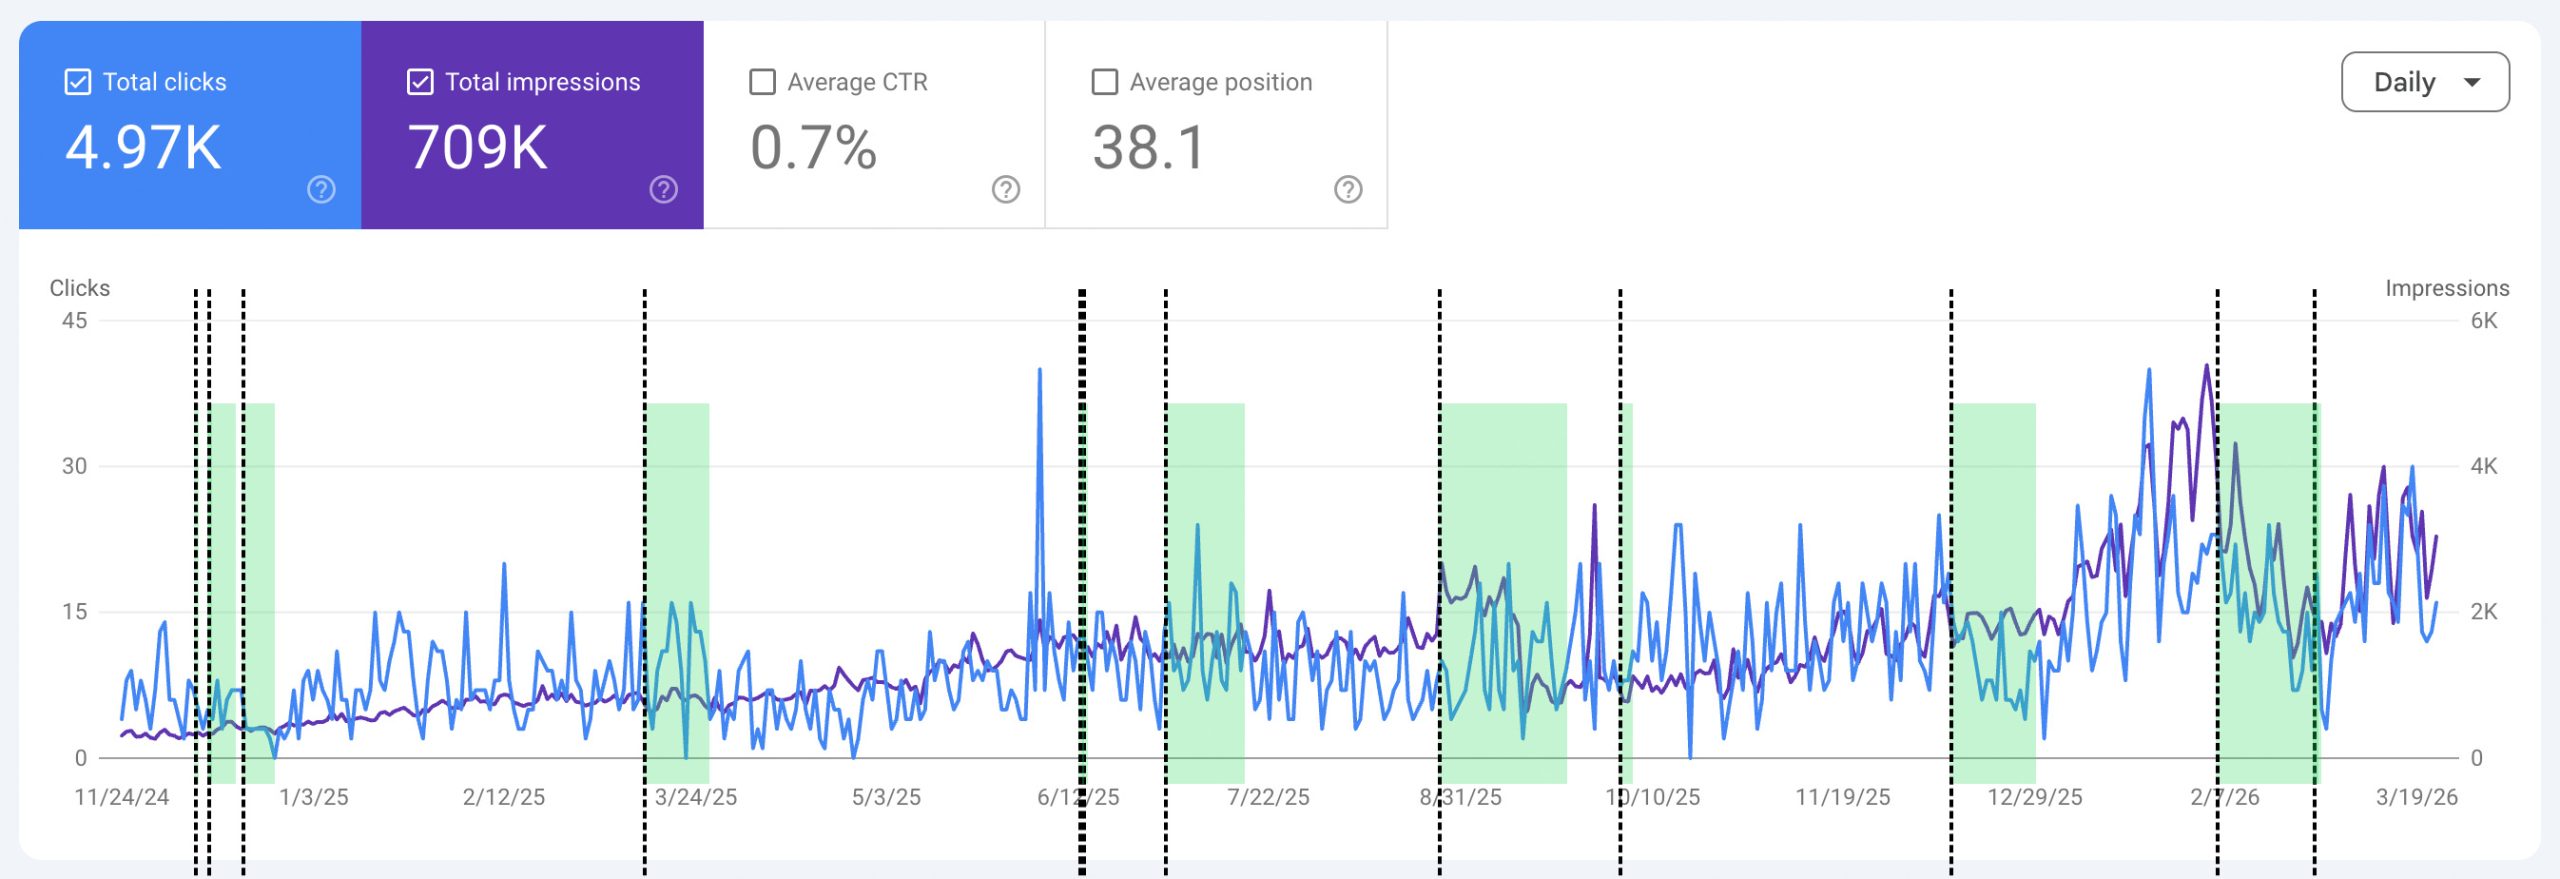Click the 6K impressions axis value
Viewport: 2560px width, 879px height.
(x=2484, y=321)
